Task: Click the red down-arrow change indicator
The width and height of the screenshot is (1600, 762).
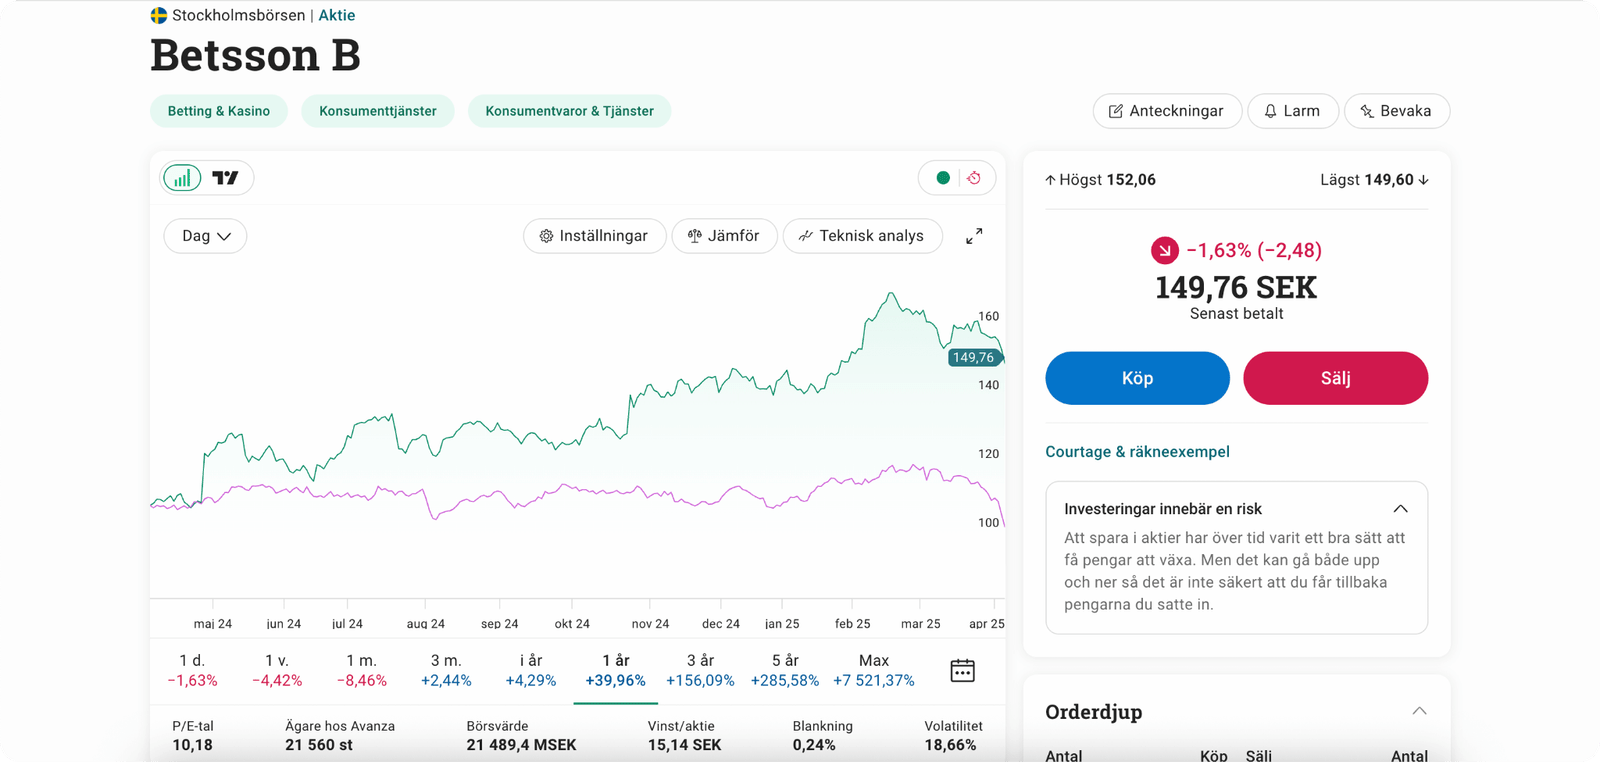Action: 1165,250
